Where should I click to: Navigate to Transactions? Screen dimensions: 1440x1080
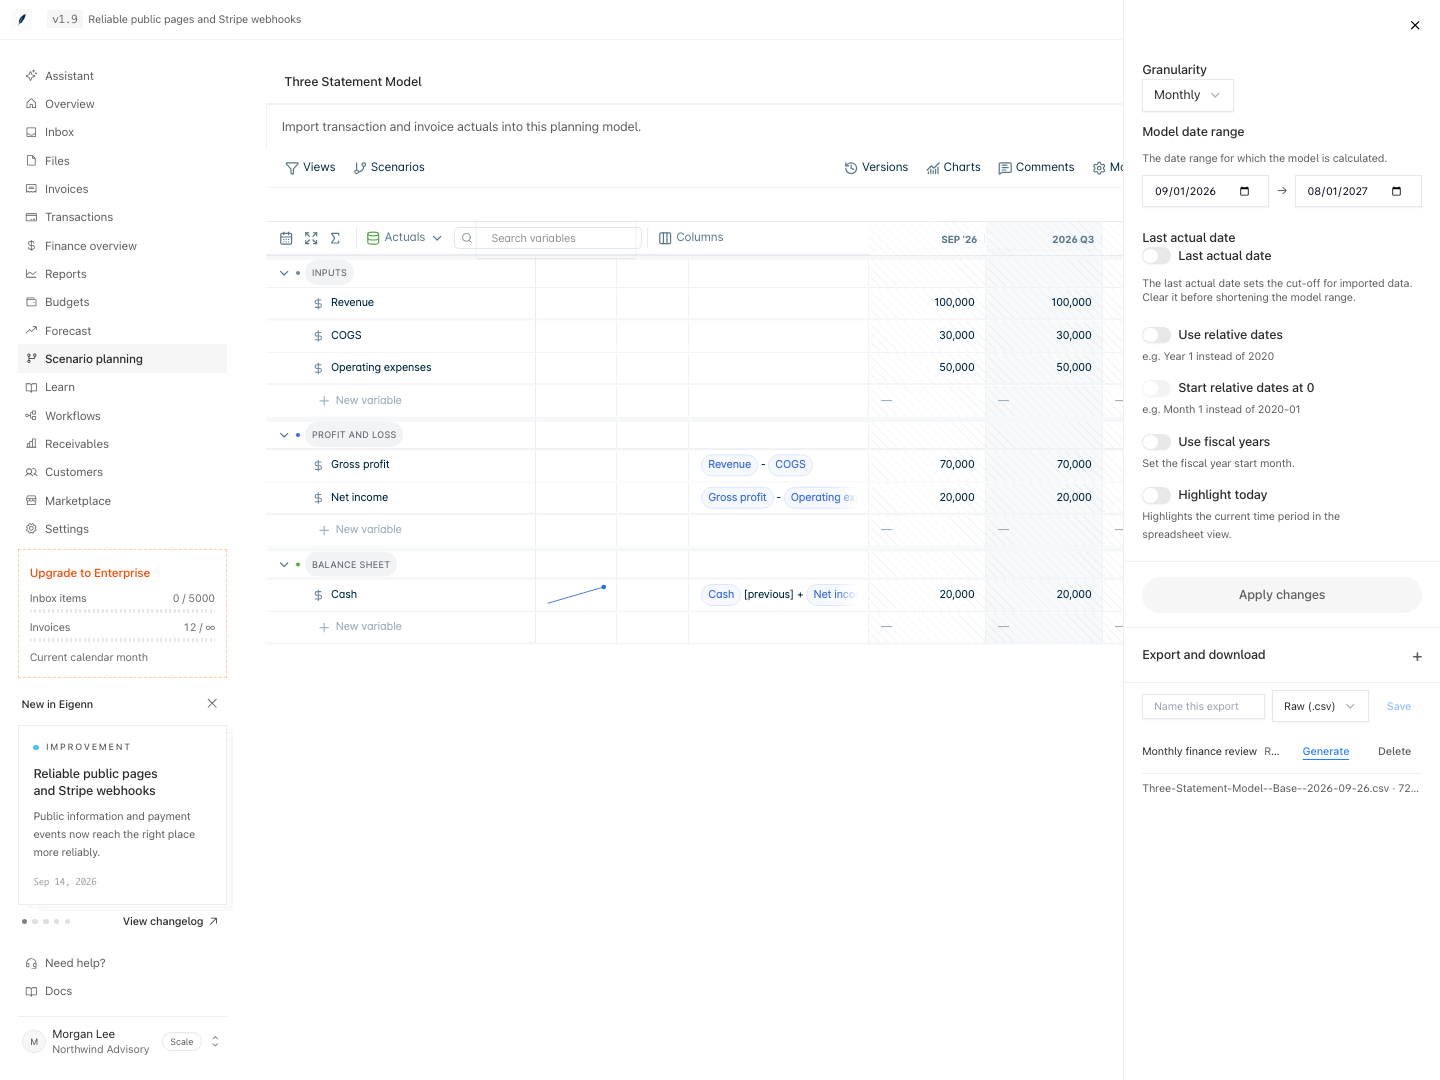pos(122,217)
